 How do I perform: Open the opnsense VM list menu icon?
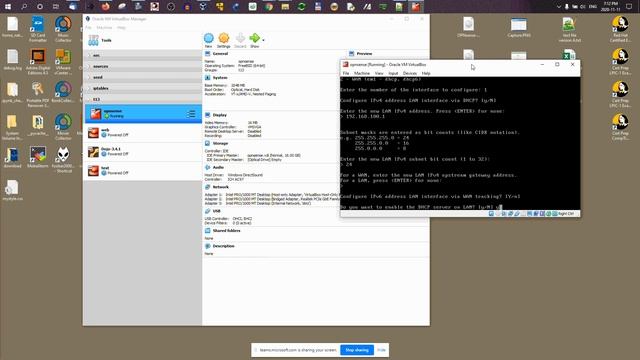[x=191, y=114]
